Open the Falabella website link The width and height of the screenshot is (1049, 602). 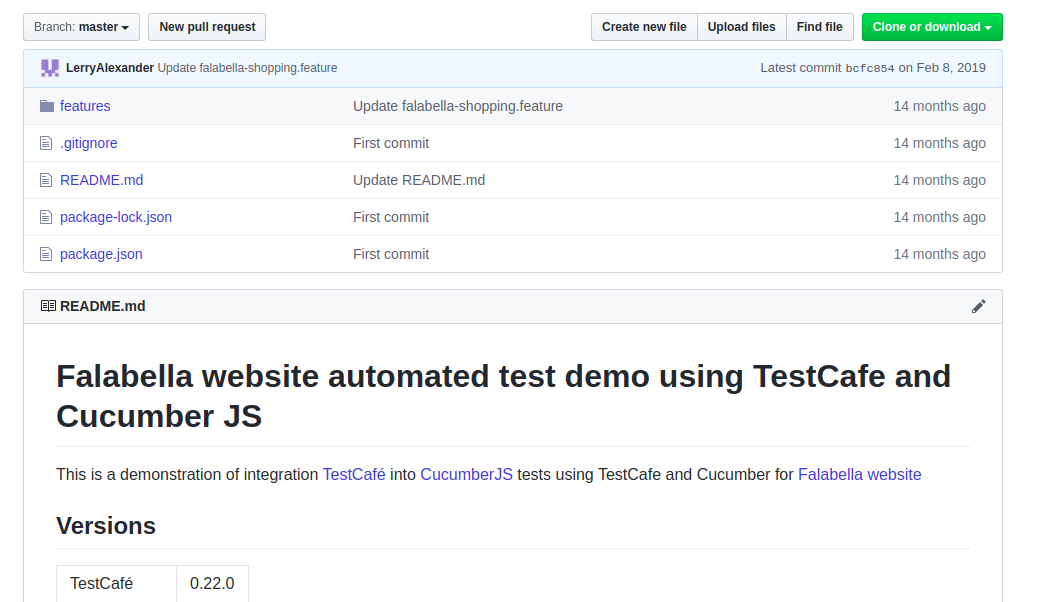[859, 474]
